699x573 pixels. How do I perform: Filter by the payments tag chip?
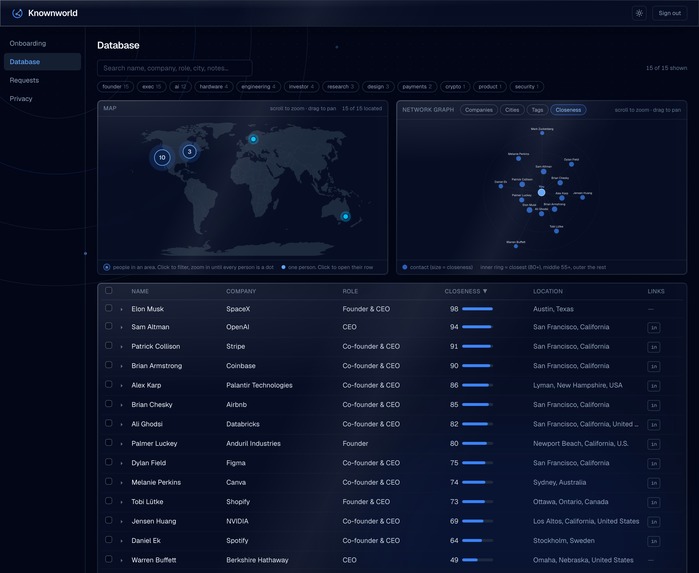point(417,87)
